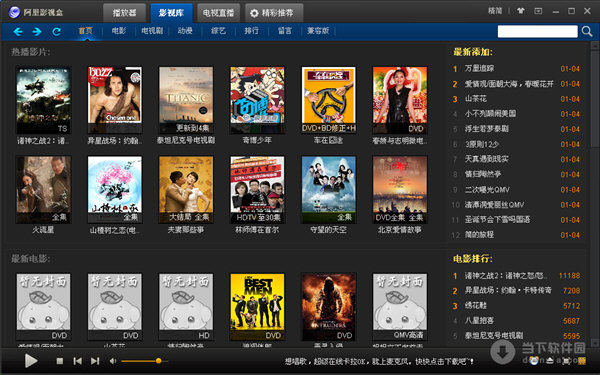Open 天真遇到现实 in the latest list
The image size is (600, 375).
pyautogui.click(x=486, y=159)
